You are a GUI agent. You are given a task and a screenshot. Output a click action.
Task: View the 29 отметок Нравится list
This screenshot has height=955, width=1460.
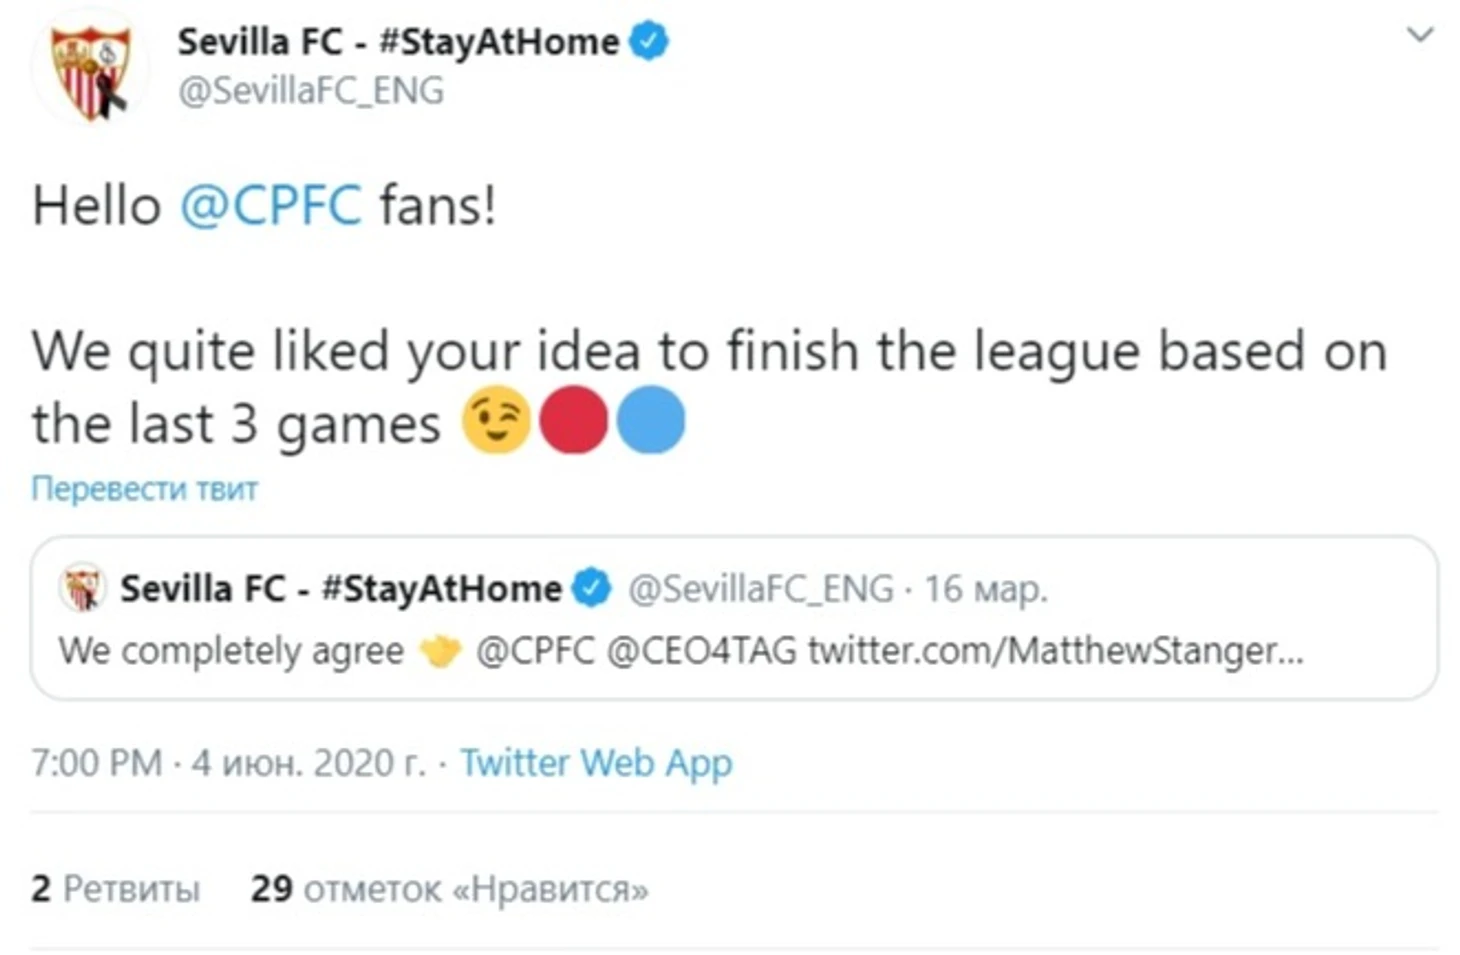click(x=449, y=888)
